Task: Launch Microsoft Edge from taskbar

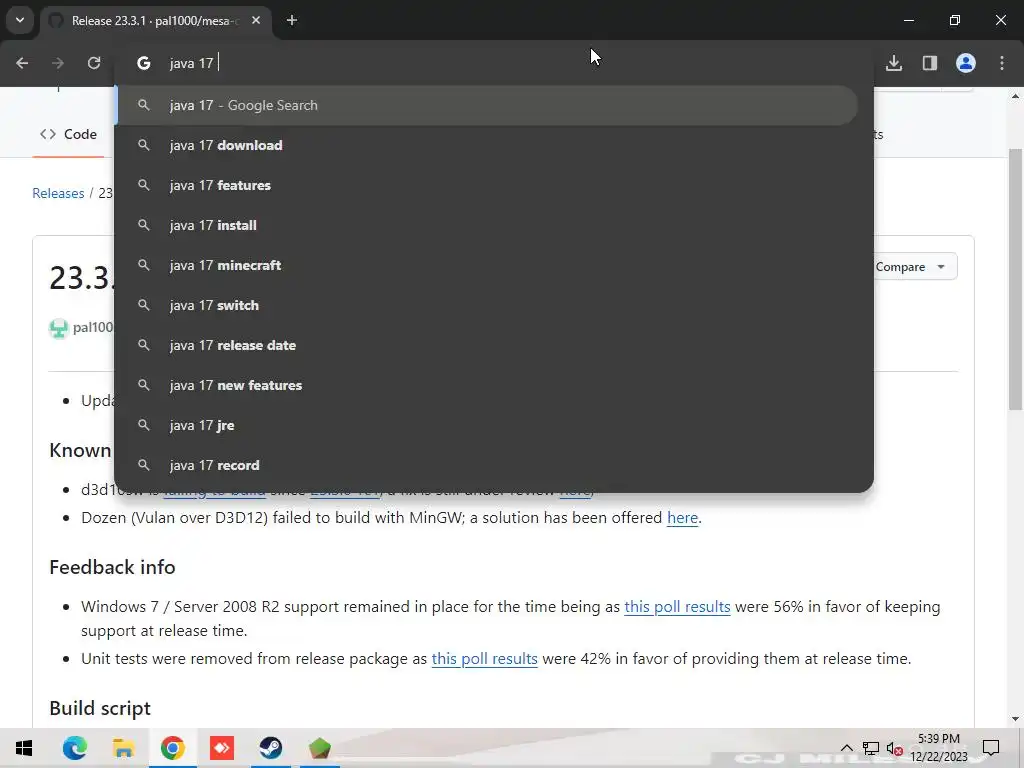Action: (x=74, y=748)
